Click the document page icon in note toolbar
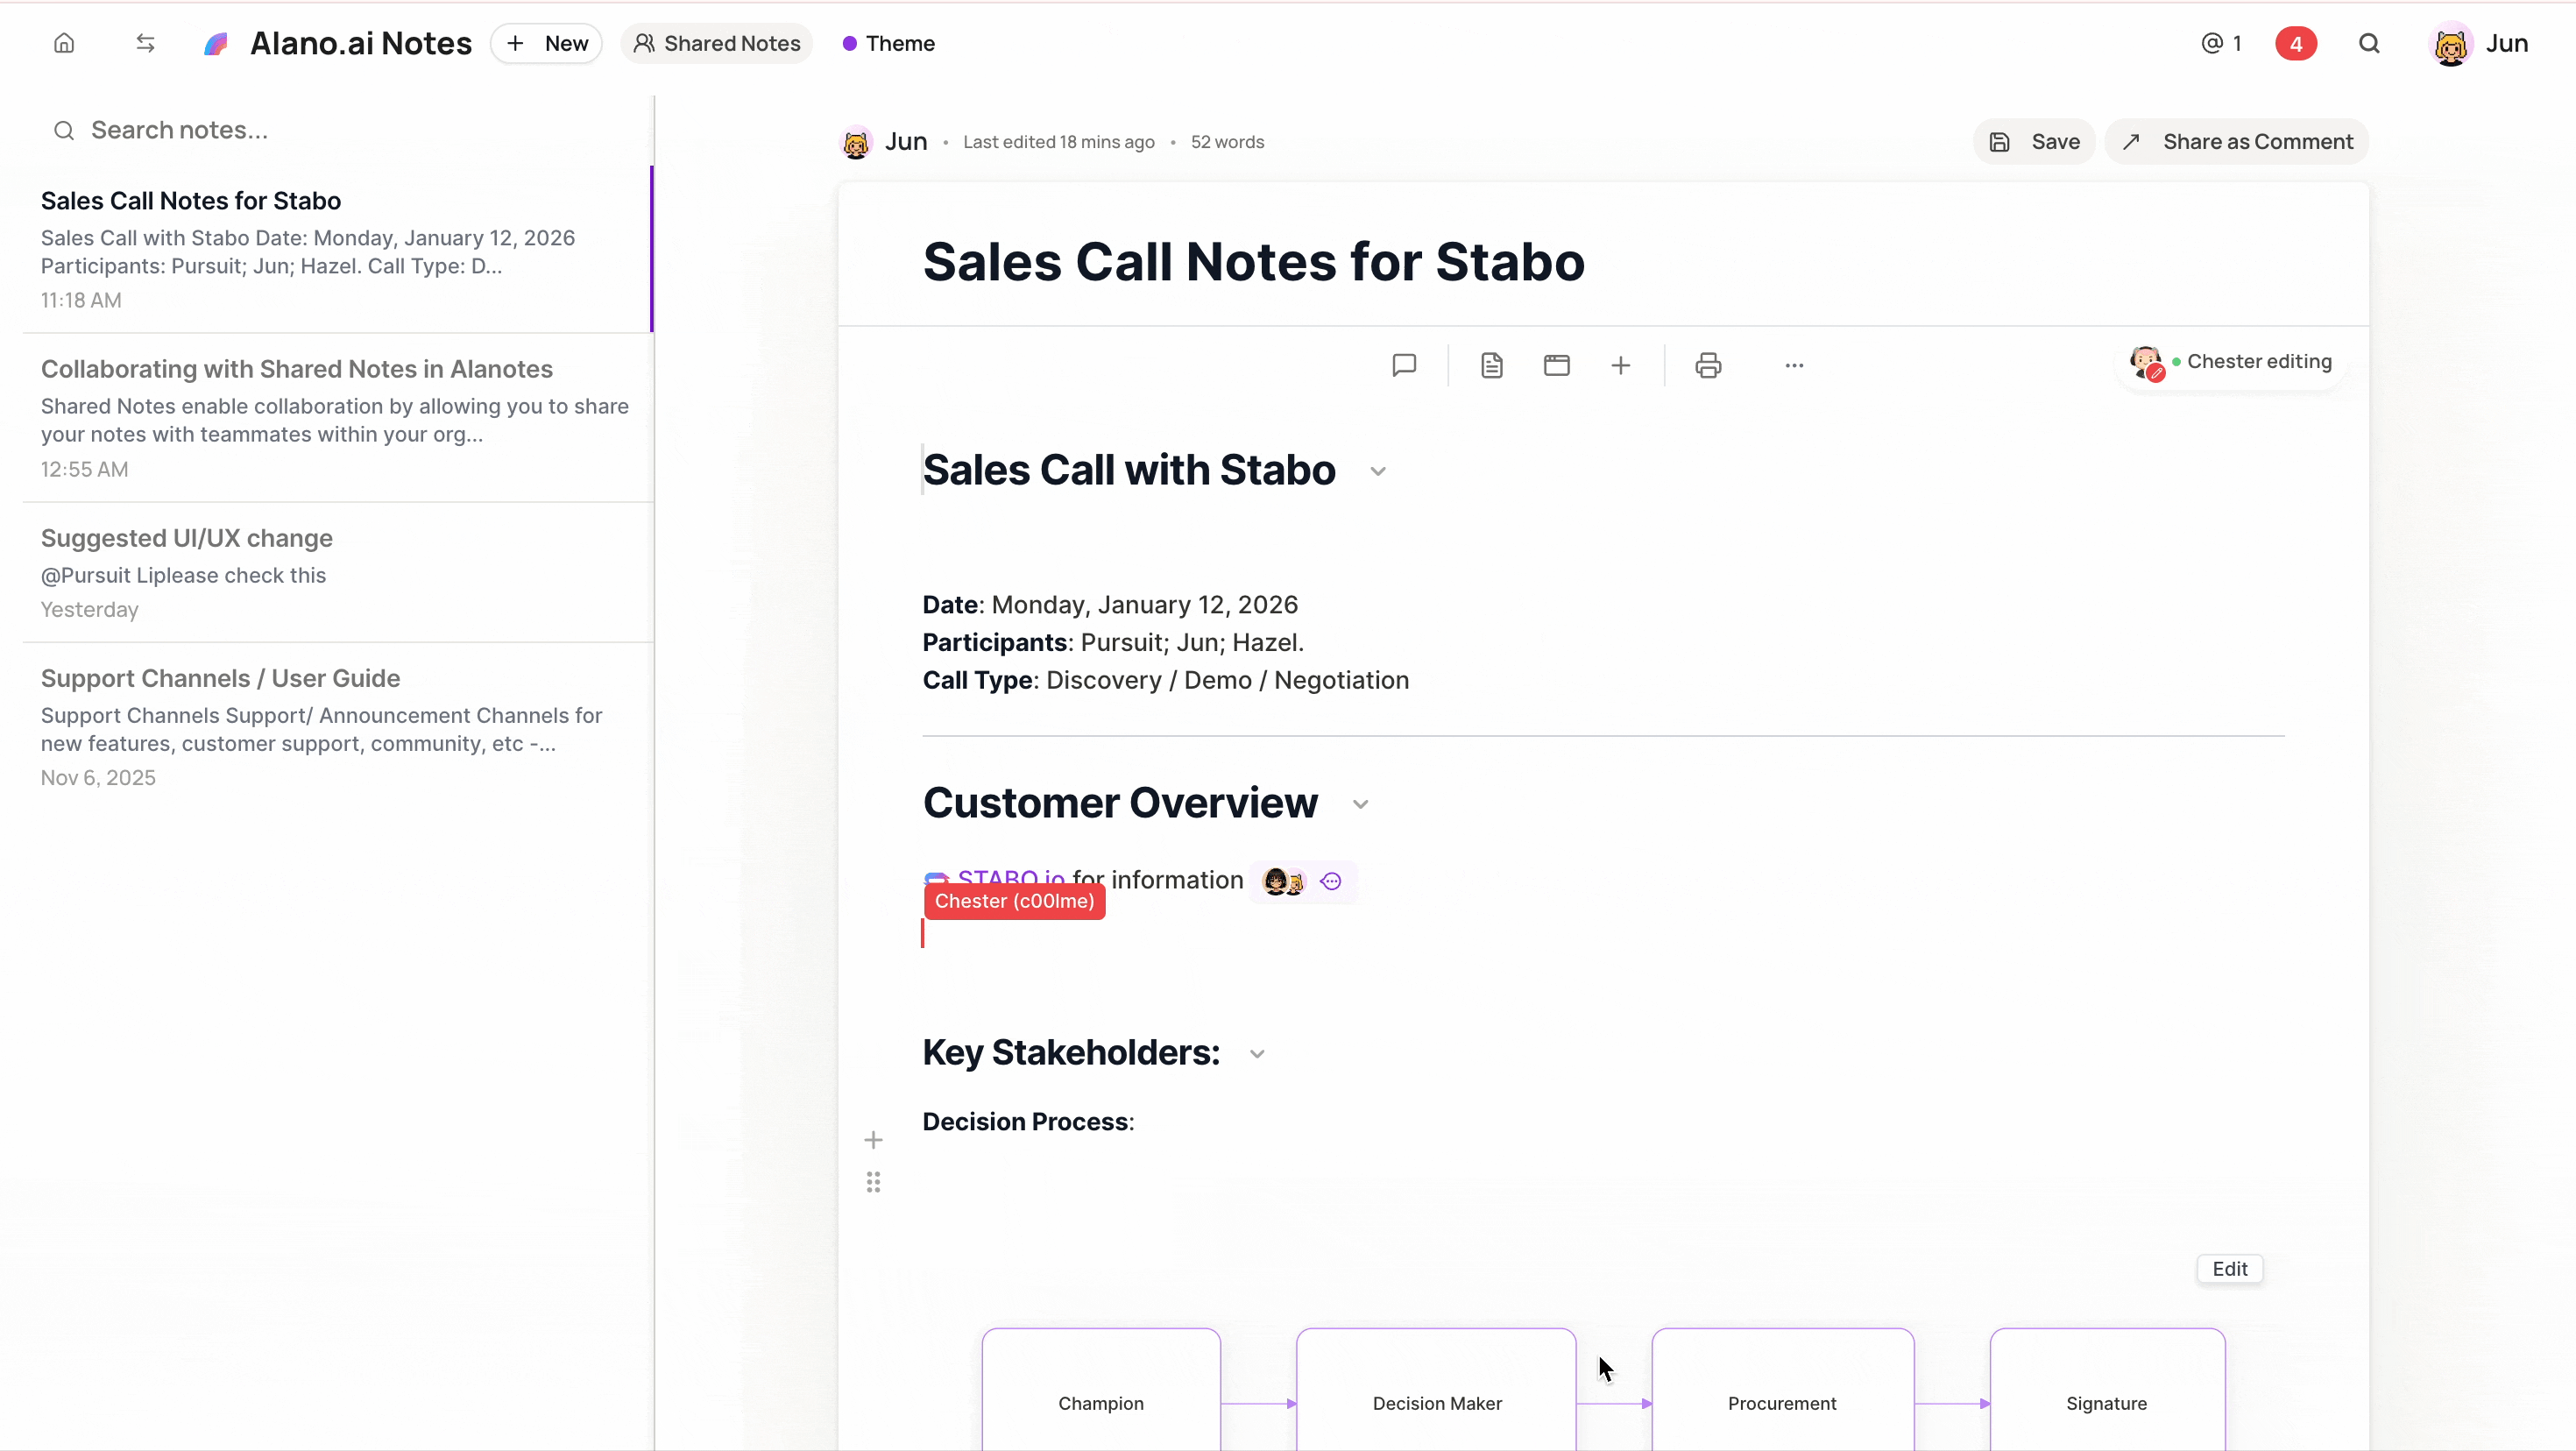Image resolution: width=2576 pixels, height=1451 pixels. [x=1491, y=365]
